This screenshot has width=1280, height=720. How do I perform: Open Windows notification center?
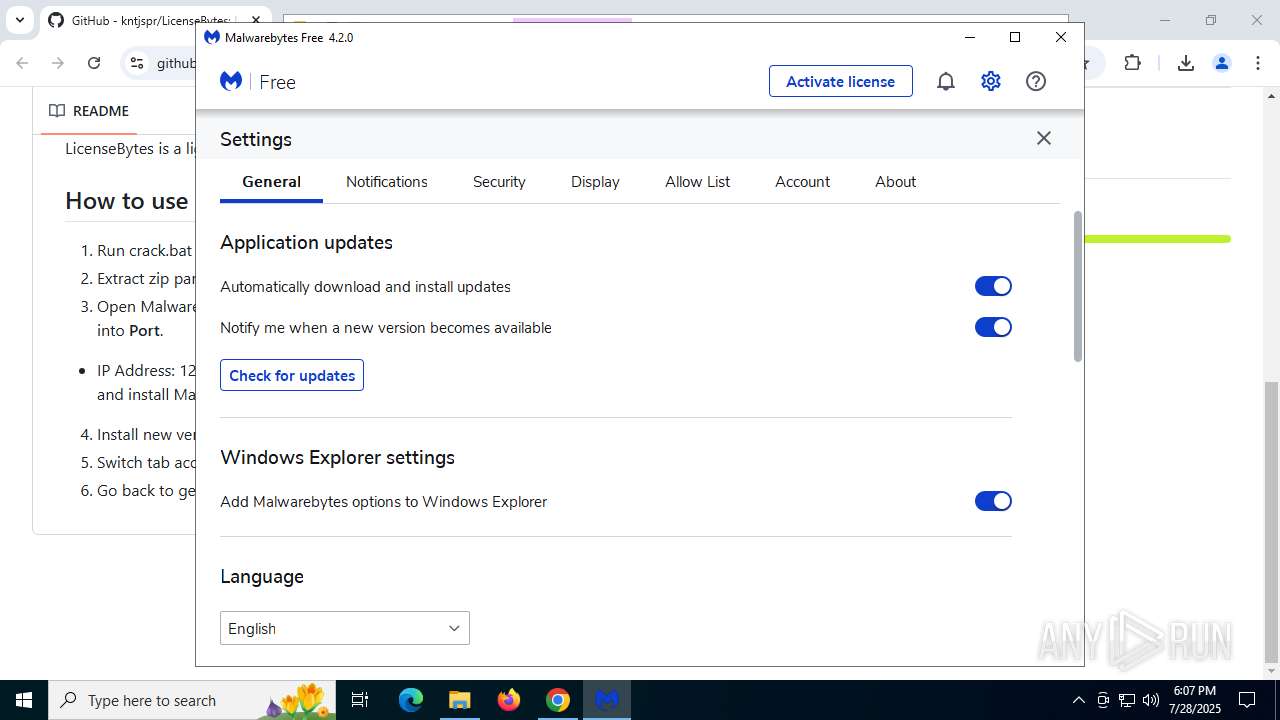coord(1247,700)
